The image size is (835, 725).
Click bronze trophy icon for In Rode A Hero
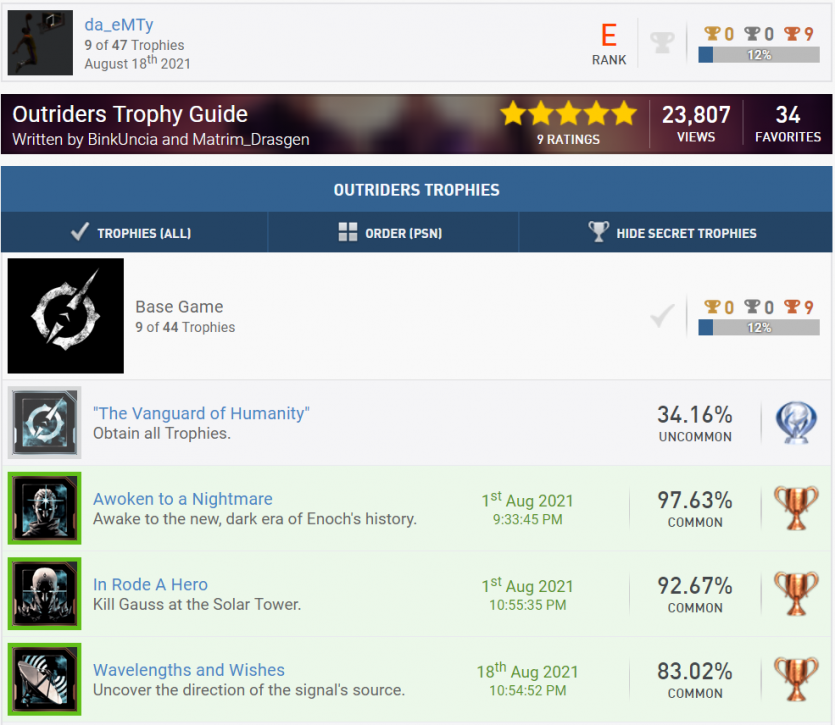pyautogui.click(x=796, y=594)
